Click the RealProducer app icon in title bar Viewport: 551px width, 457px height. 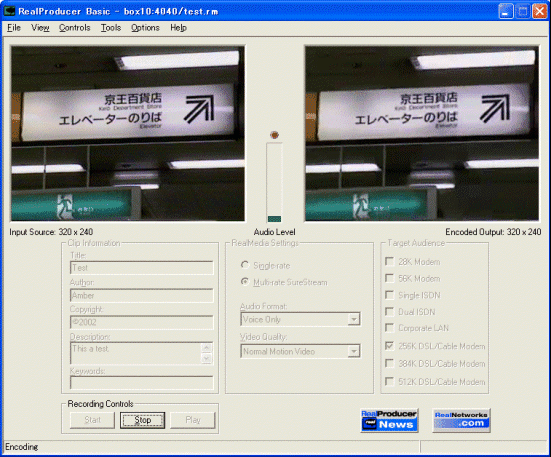[x=9, y=11]
